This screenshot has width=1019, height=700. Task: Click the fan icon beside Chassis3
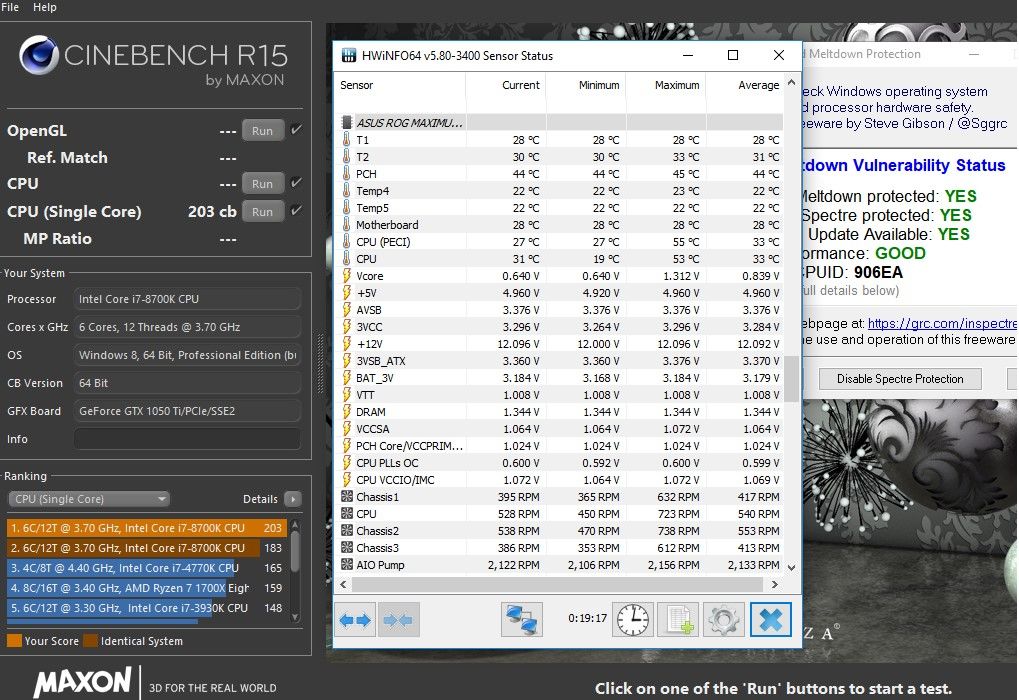347,547
